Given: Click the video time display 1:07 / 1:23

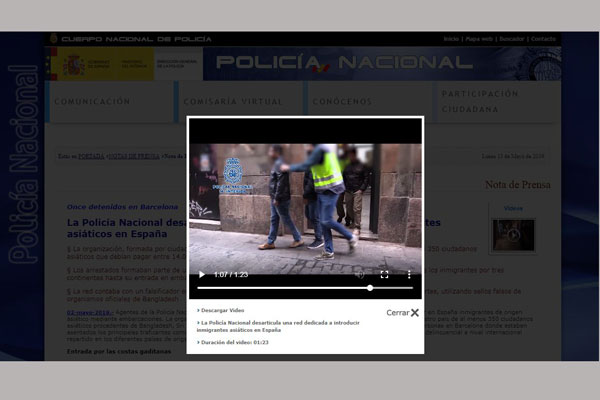Looking at the screenshot, I should click(x=231, y=274).
